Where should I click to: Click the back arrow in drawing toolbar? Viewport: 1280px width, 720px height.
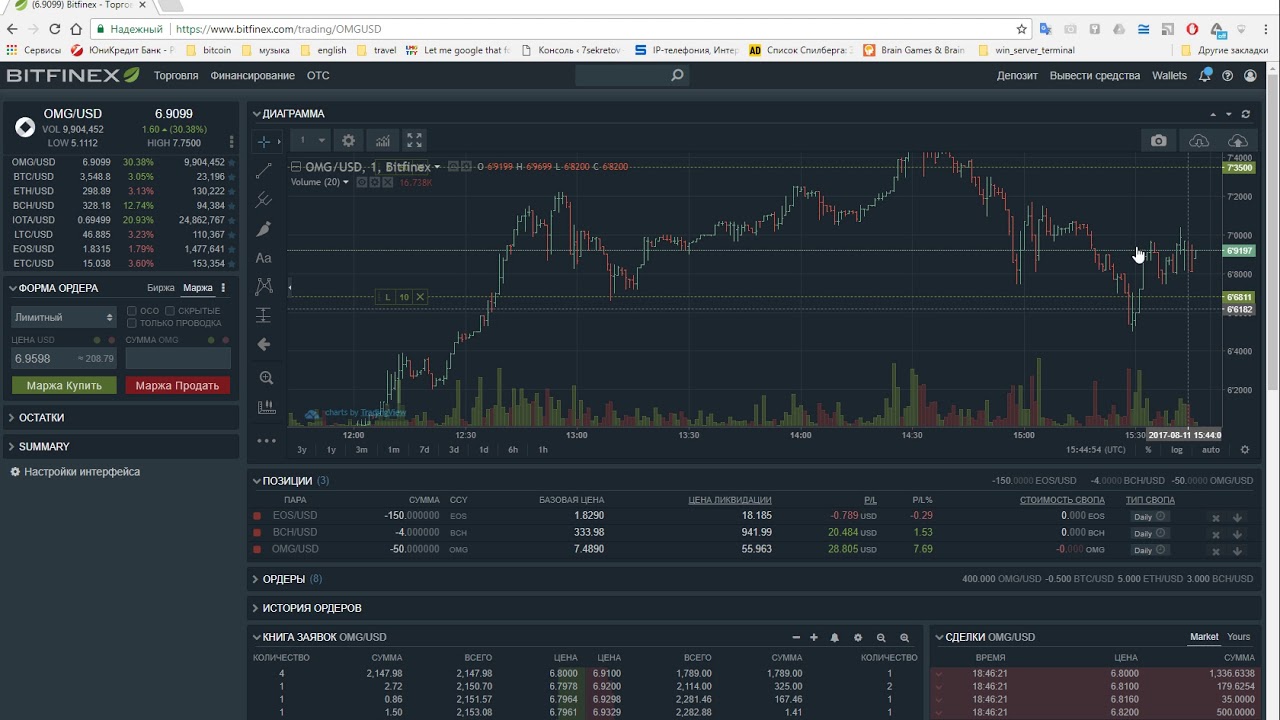264,344
